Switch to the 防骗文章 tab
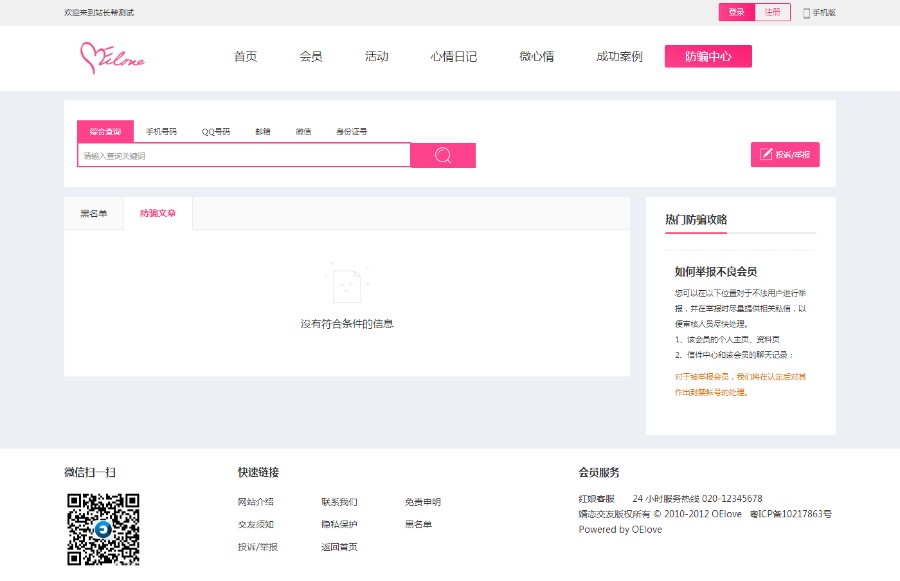The width and height of the screenshot is (900, 581). [157, 213]
